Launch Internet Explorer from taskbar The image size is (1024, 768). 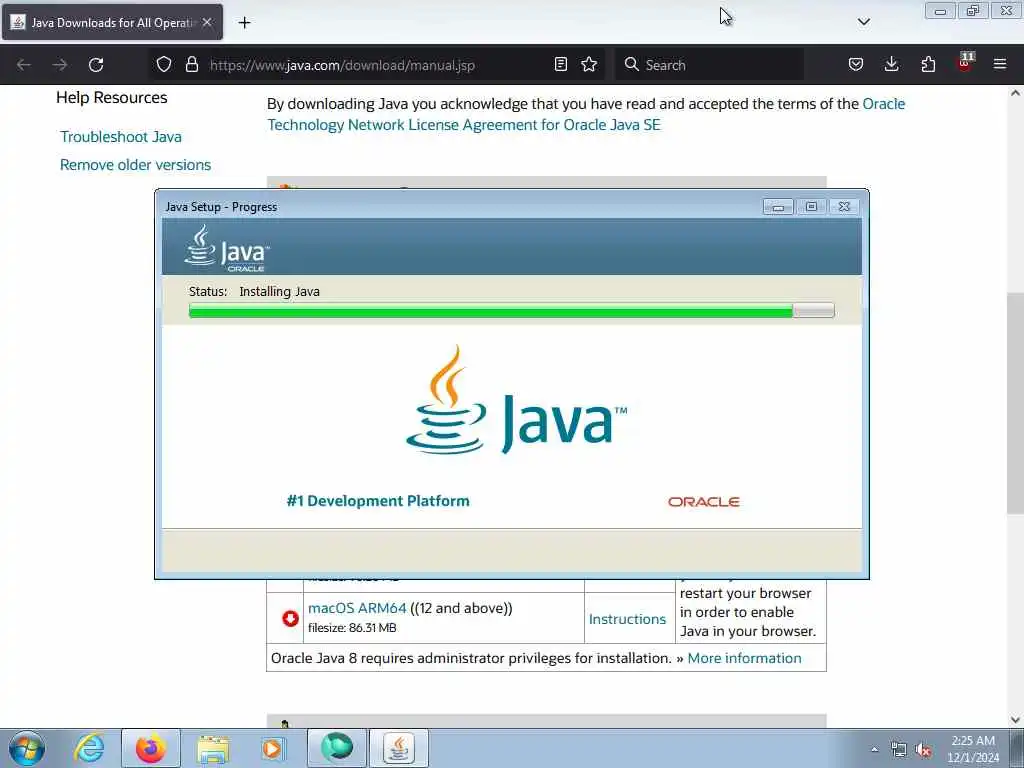tap(89, 748)
